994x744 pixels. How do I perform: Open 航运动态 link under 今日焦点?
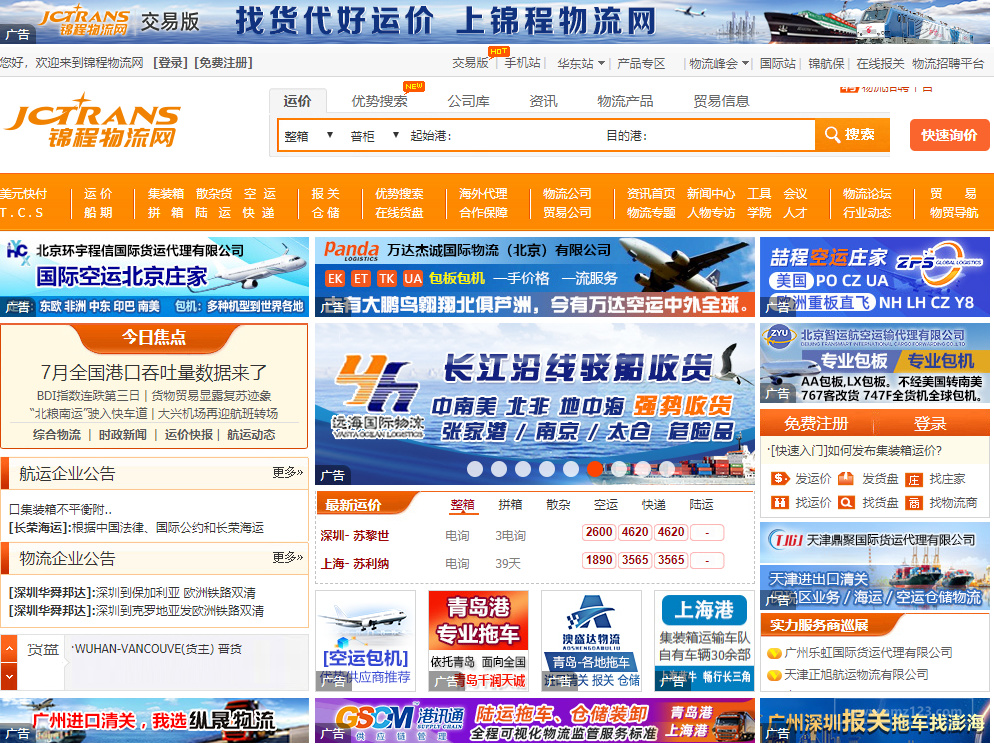point(251,435)
